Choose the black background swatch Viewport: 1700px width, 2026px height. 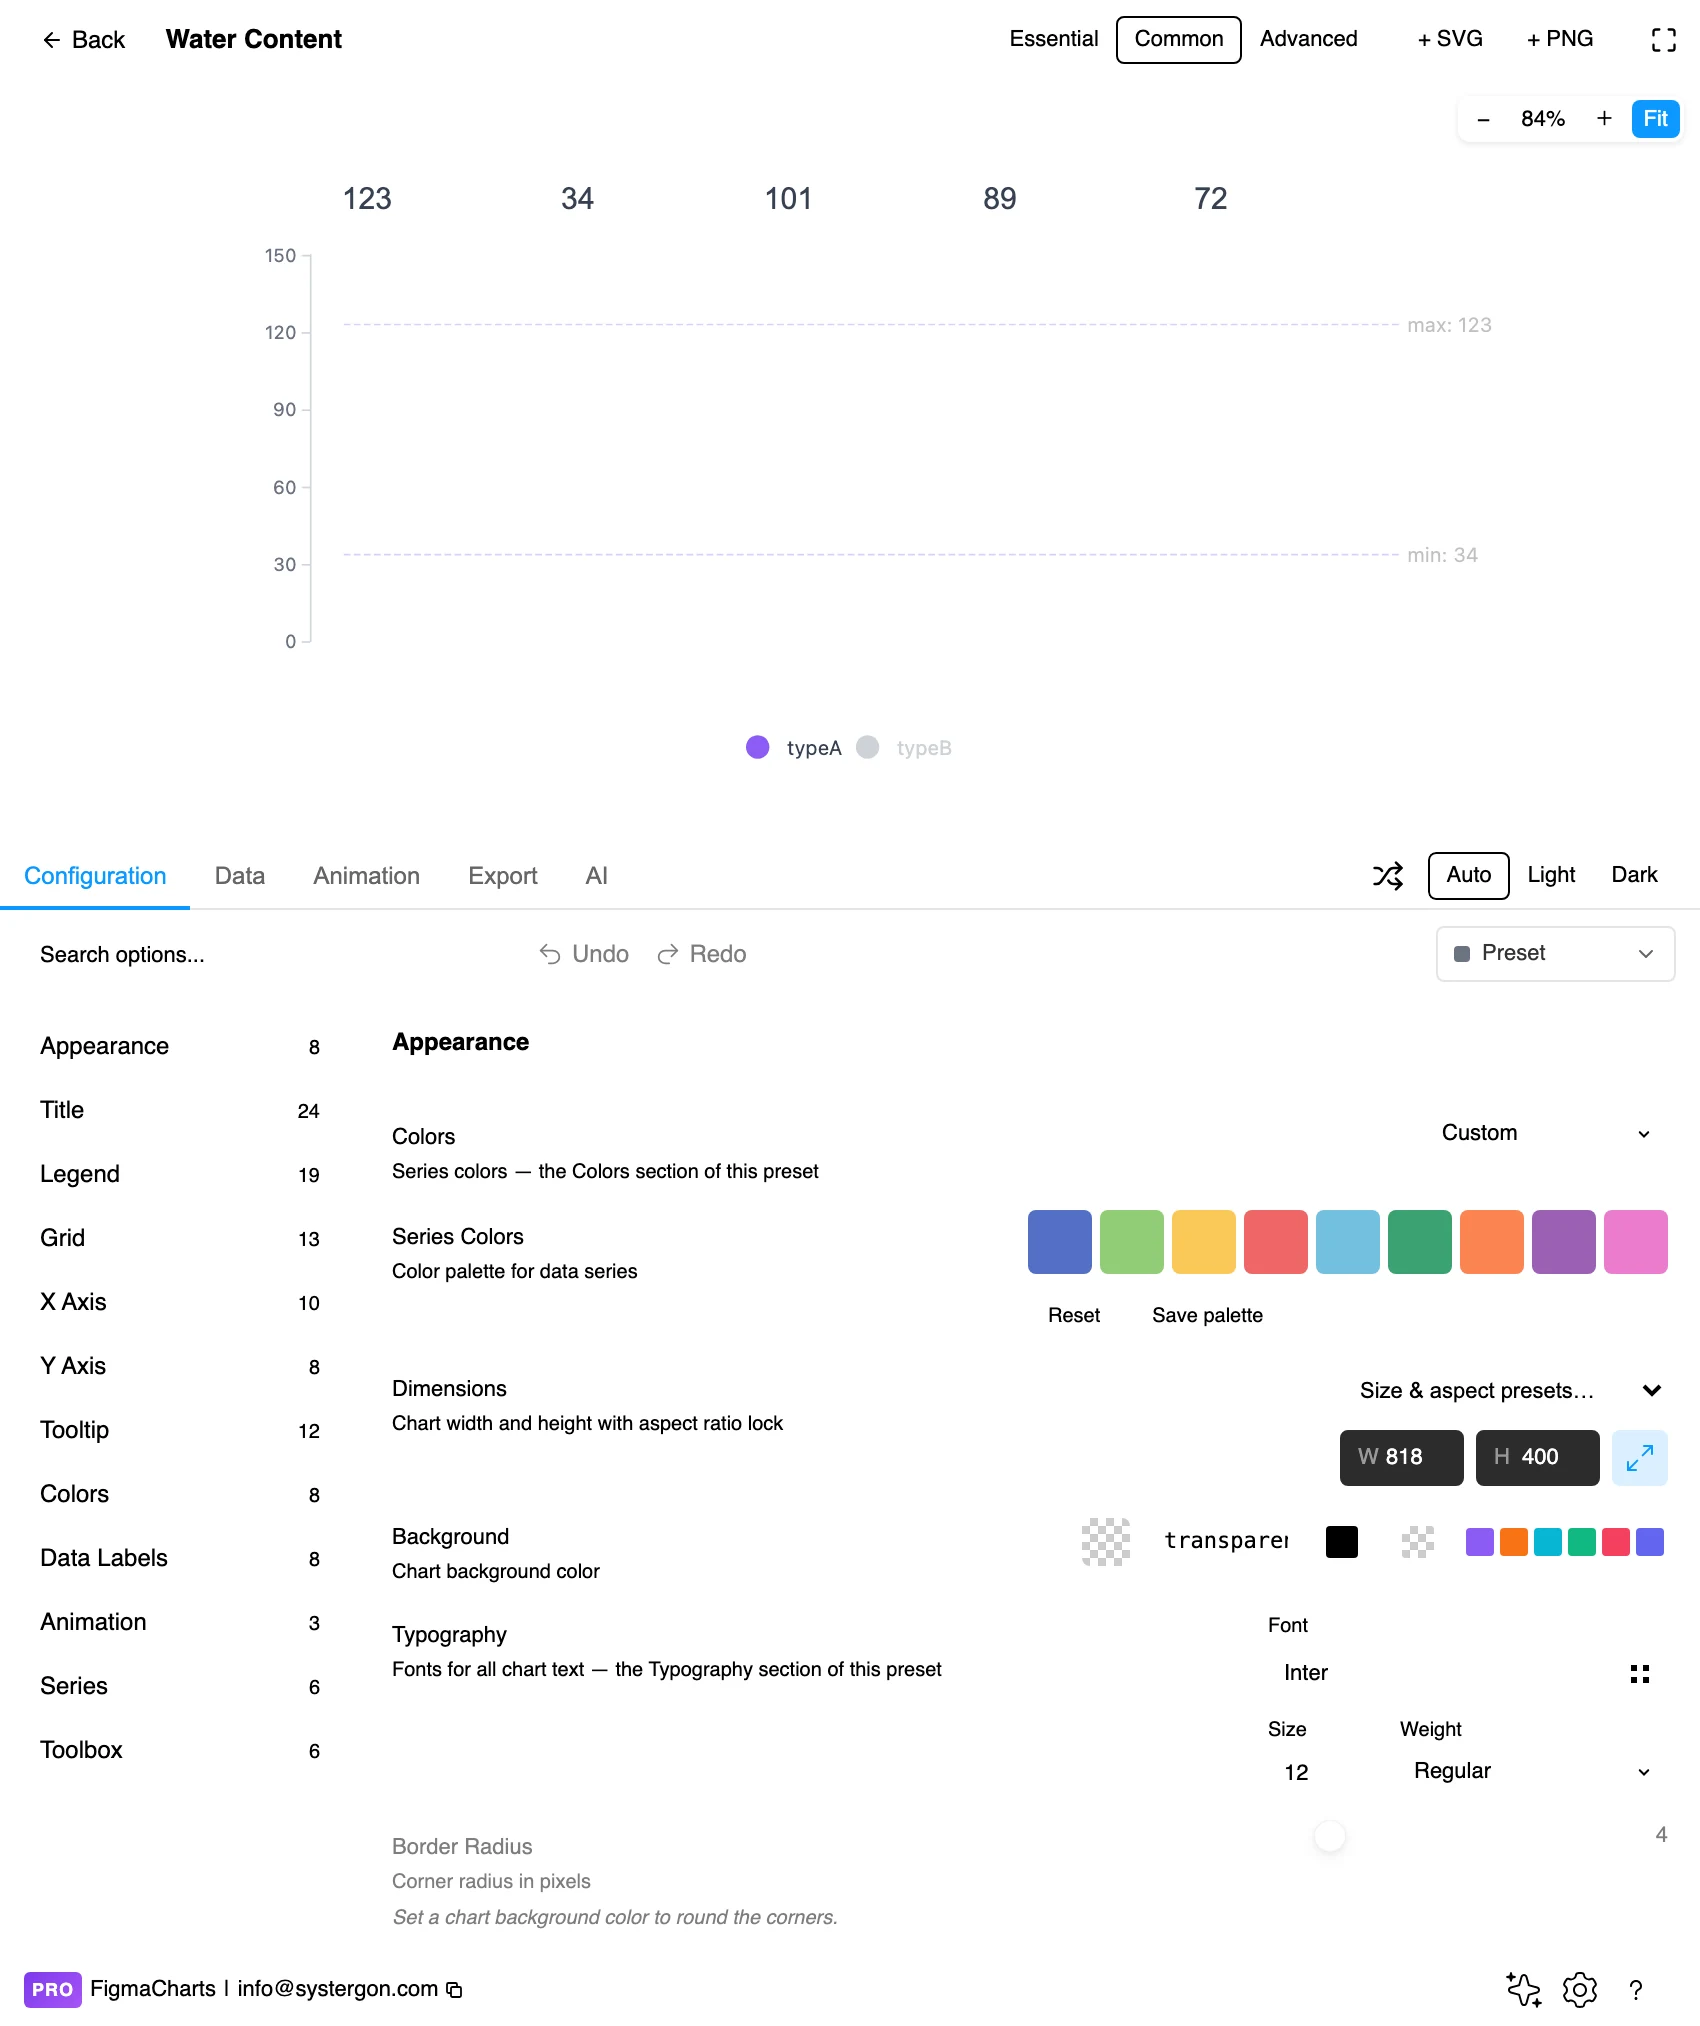click(1342, 1542)
